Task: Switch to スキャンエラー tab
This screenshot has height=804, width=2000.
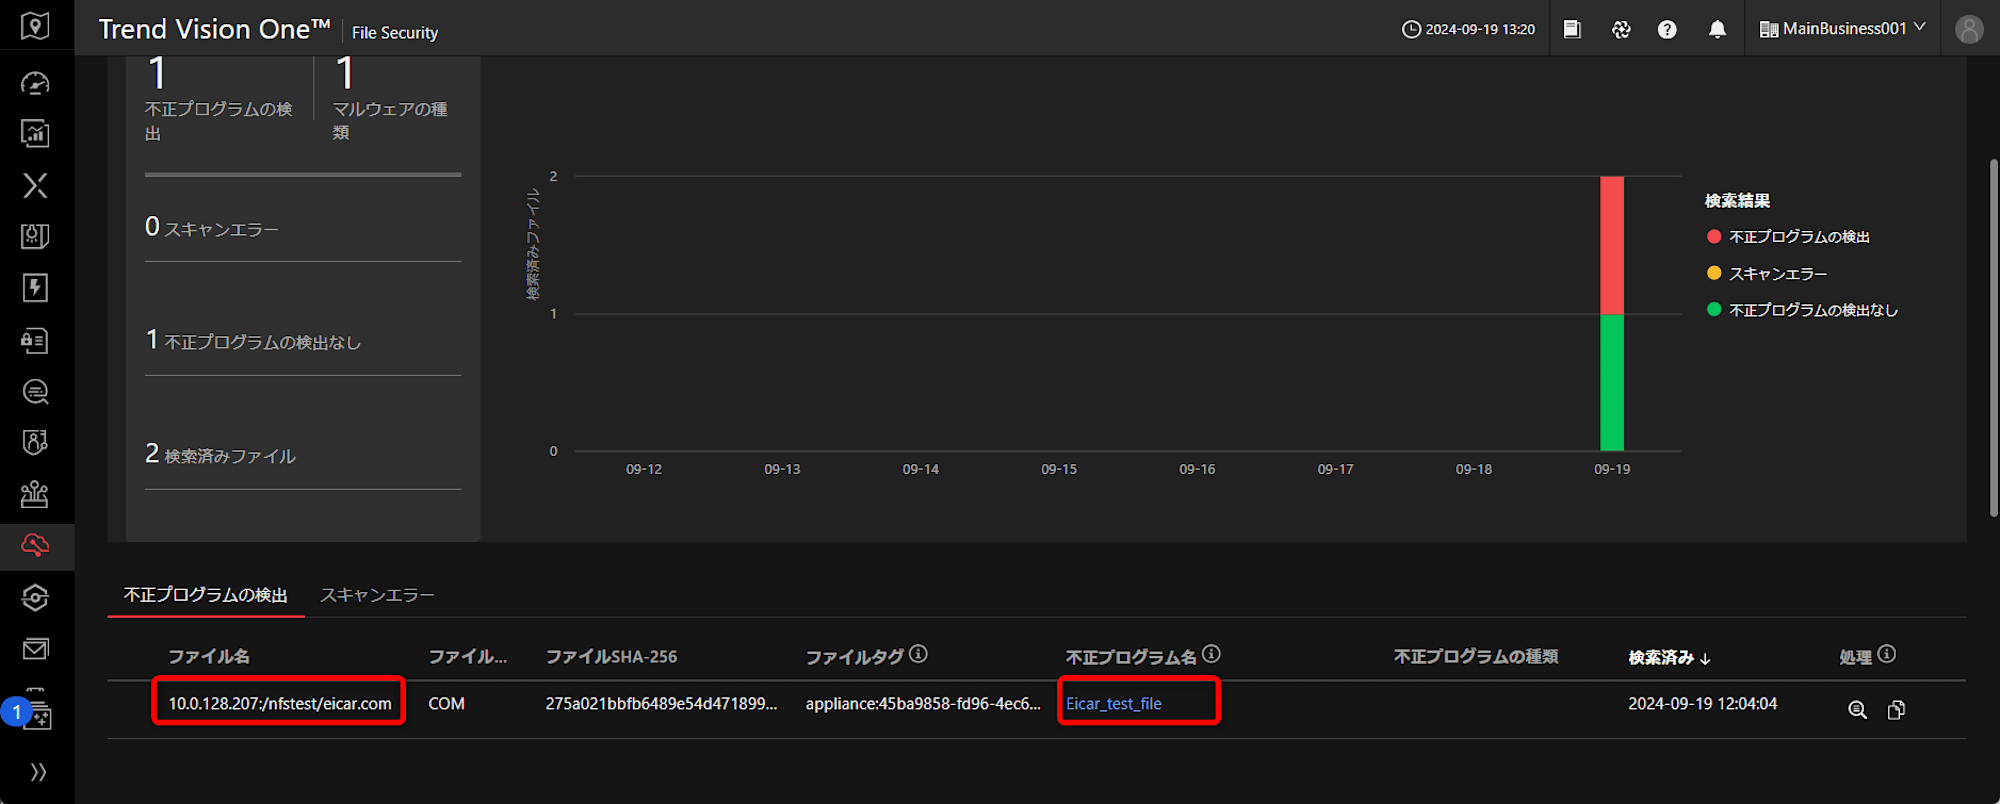Action: click(377, 595)
